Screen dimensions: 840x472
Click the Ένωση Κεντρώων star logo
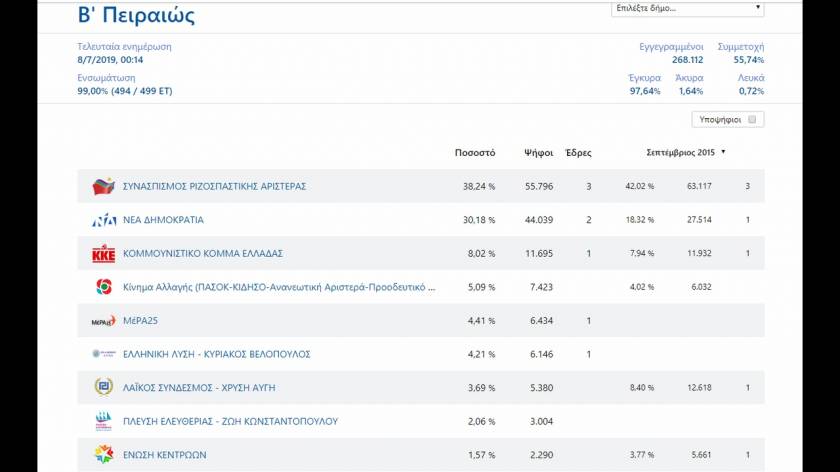(x=104, y=455)
